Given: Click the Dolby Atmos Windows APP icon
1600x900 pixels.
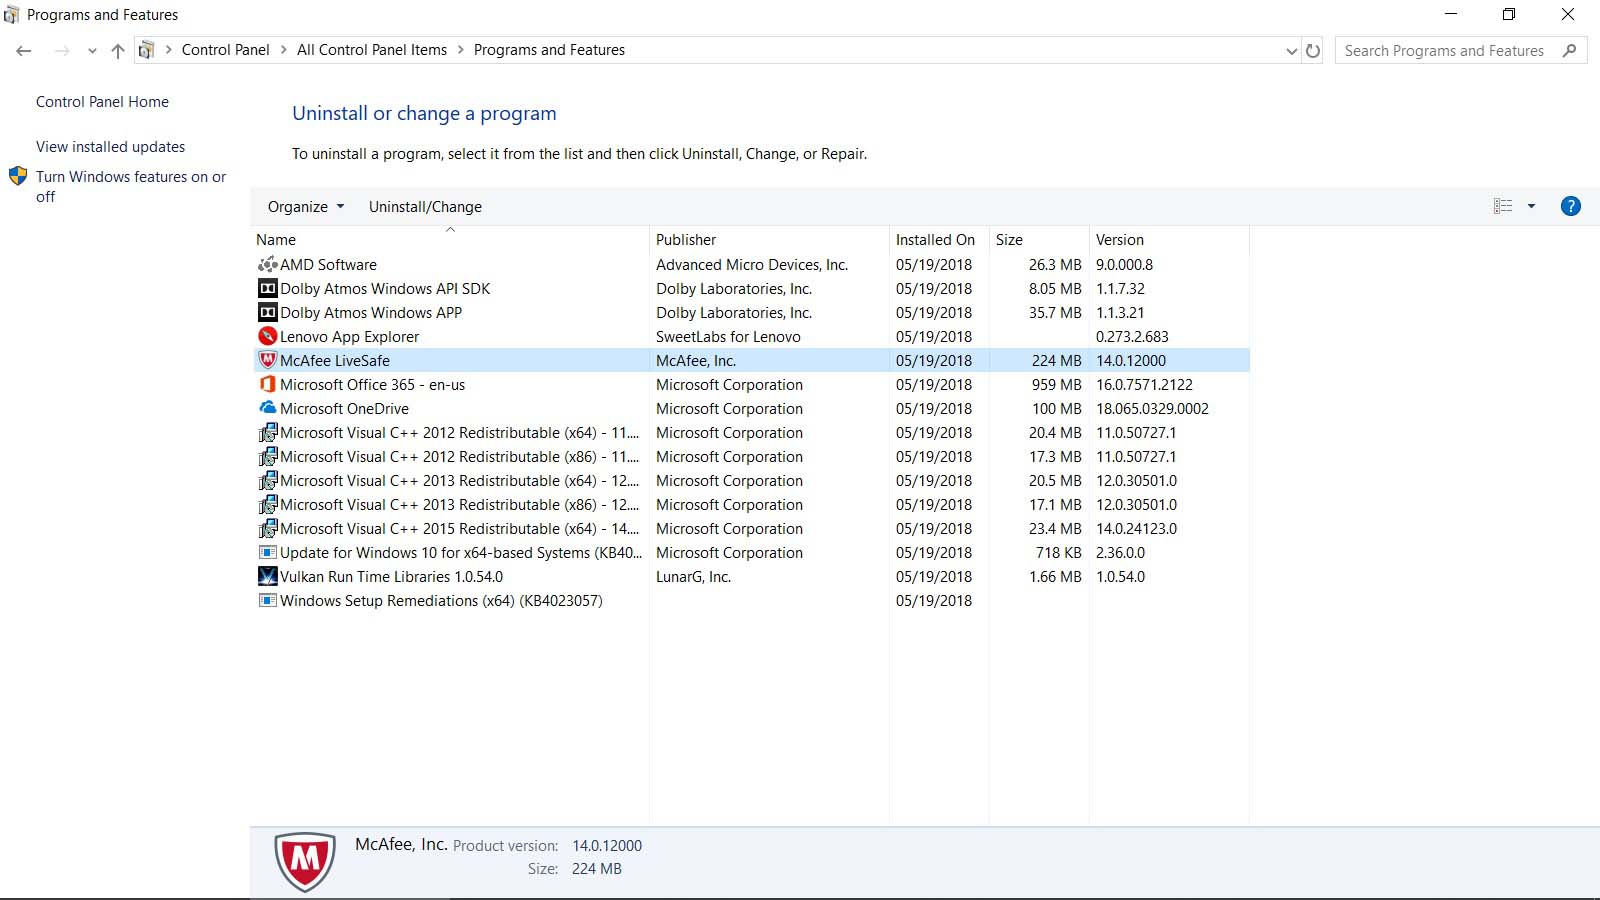Looking at the screenshot, I should pos(268,313).
